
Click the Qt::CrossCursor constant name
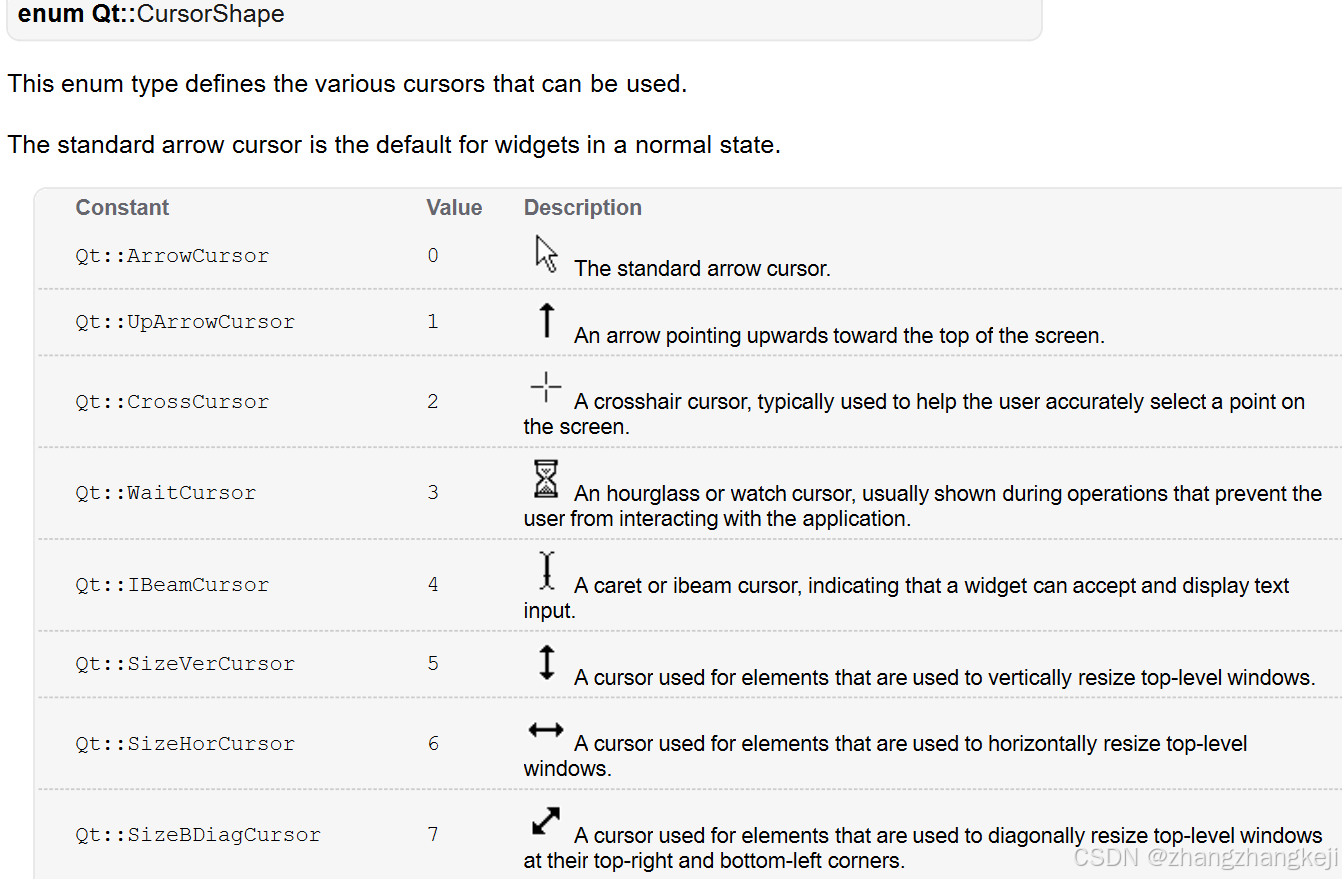pos(172,402)
